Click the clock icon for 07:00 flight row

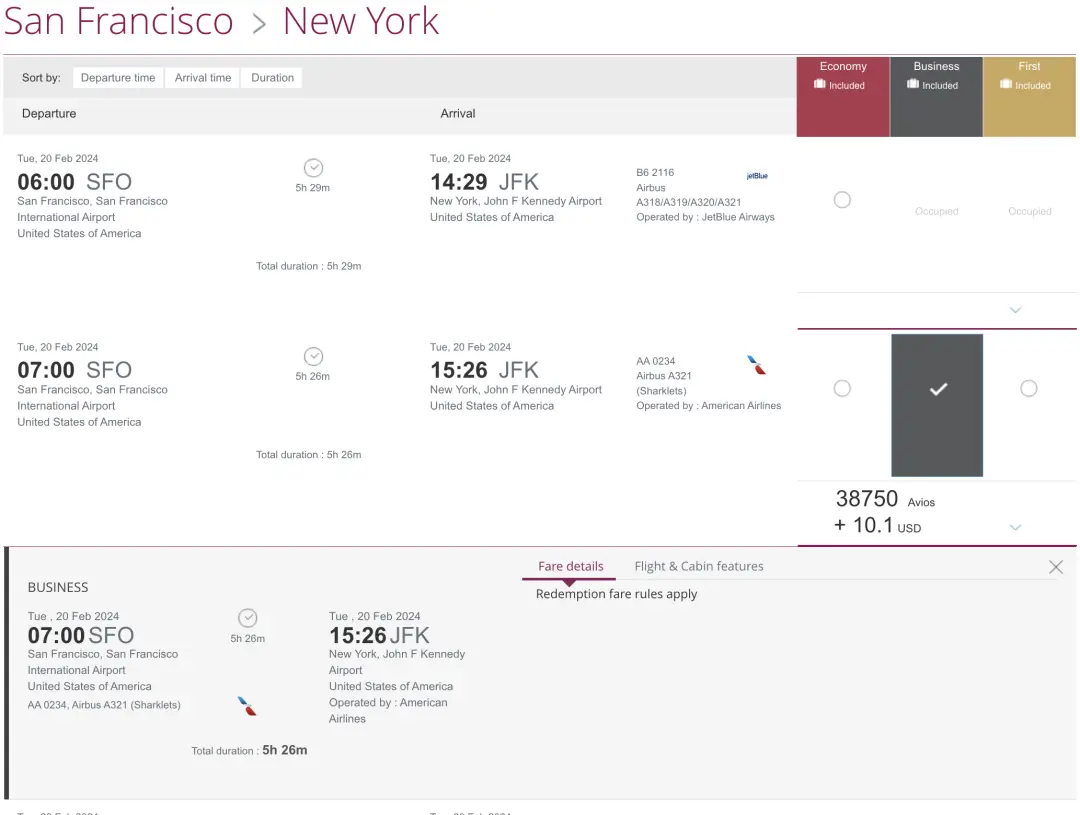tap(313, 357)
